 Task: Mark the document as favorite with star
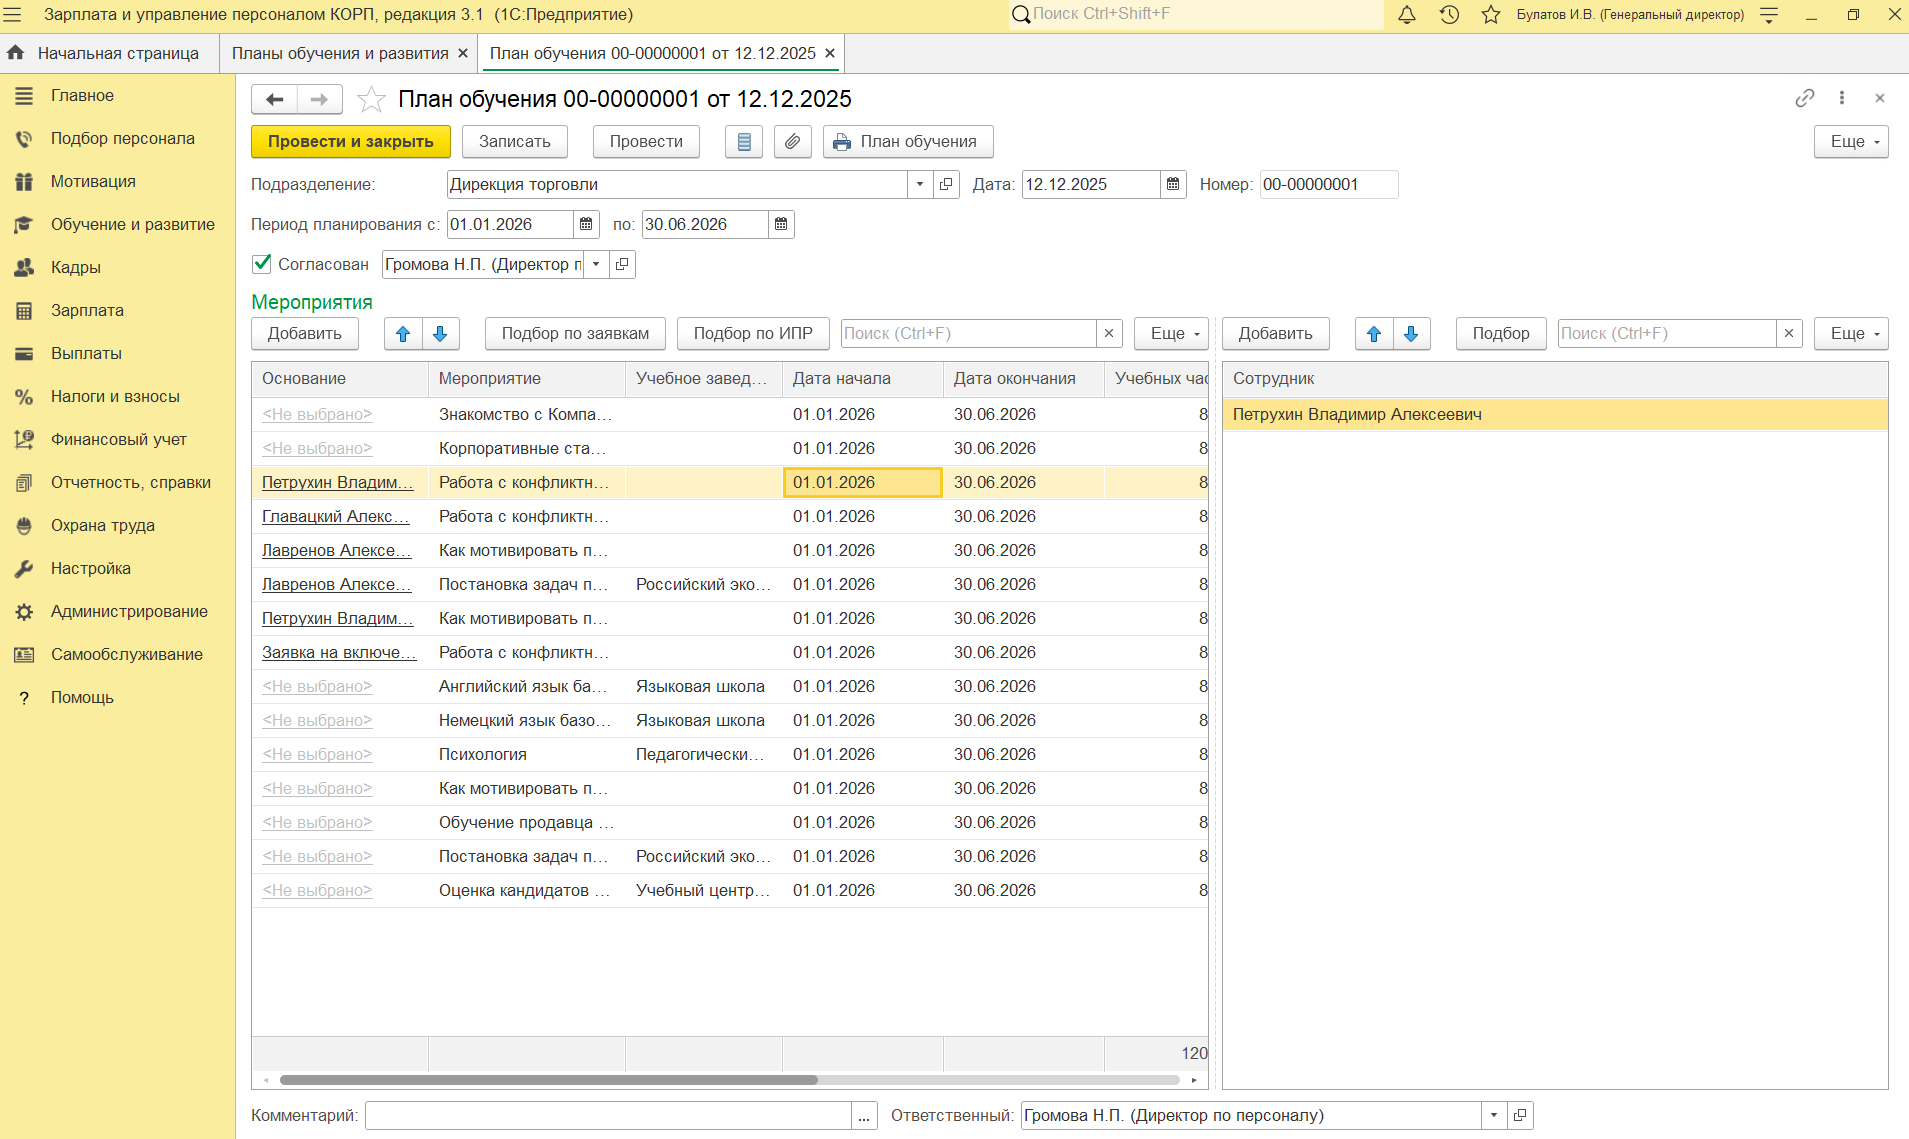(371, 99)
